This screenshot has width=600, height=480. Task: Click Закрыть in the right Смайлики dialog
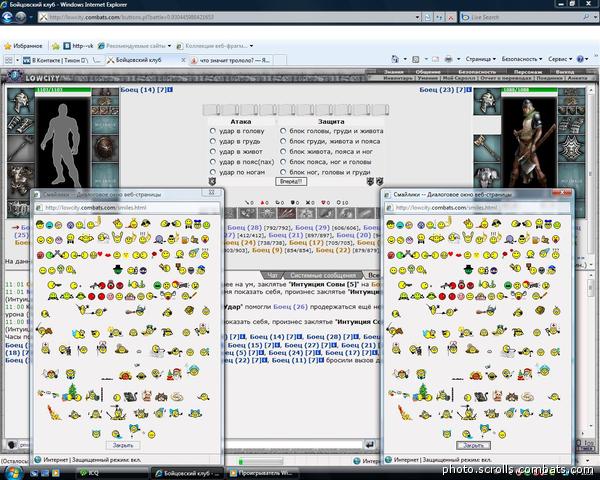[x=473, y=445]
